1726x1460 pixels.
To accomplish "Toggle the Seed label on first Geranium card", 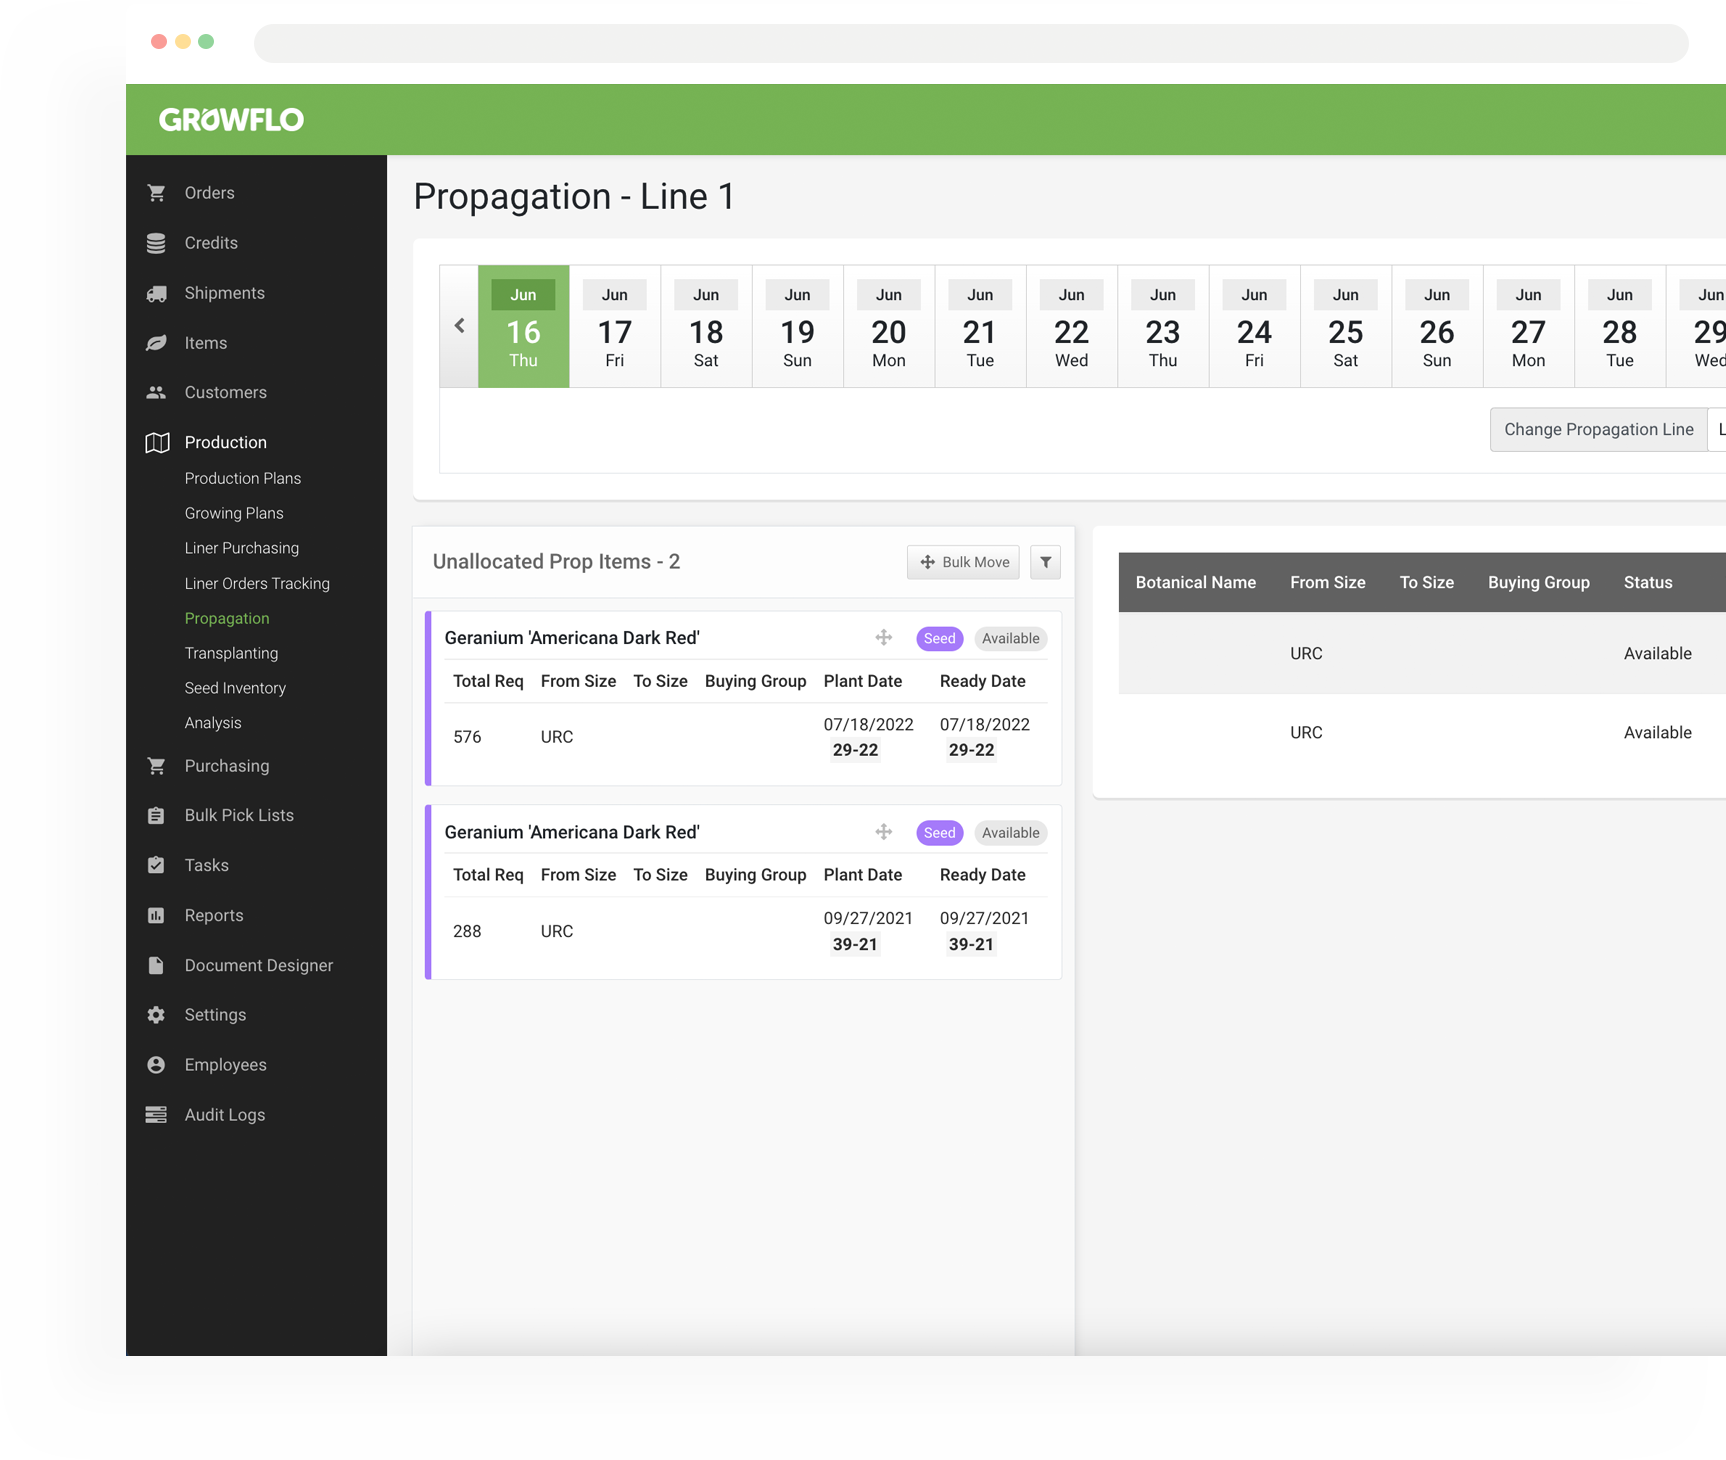I will pyautogui.click(x=938, y=638).
